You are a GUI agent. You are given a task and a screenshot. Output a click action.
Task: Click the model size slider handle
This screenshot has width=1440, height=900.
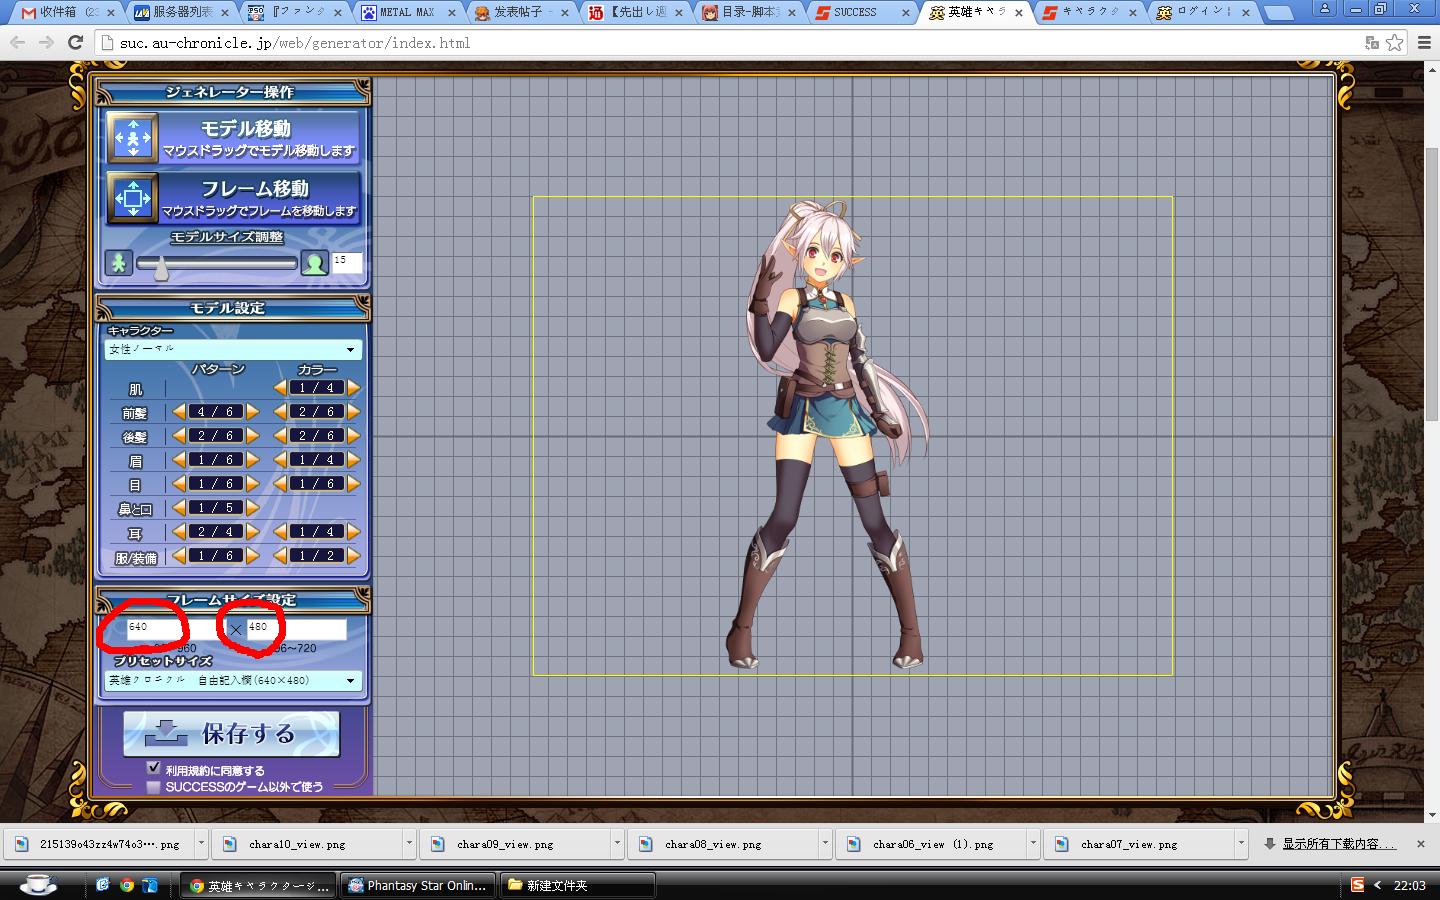tap(160, 268)
